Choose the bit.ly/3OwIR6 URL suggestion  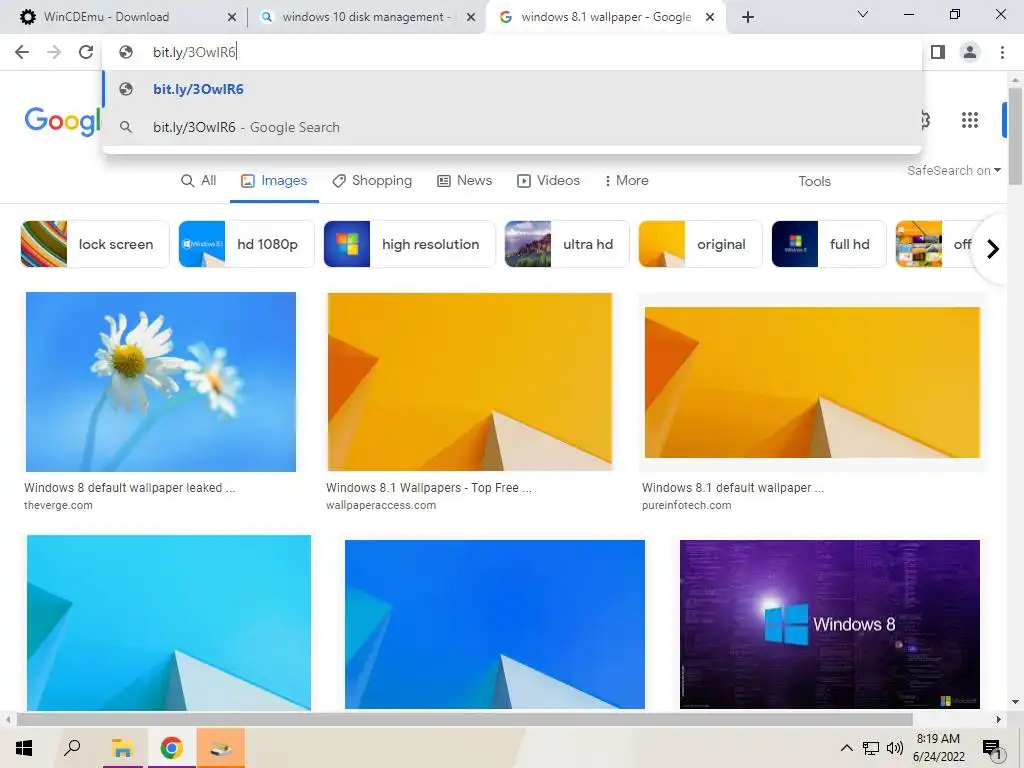tap(512, 89)
